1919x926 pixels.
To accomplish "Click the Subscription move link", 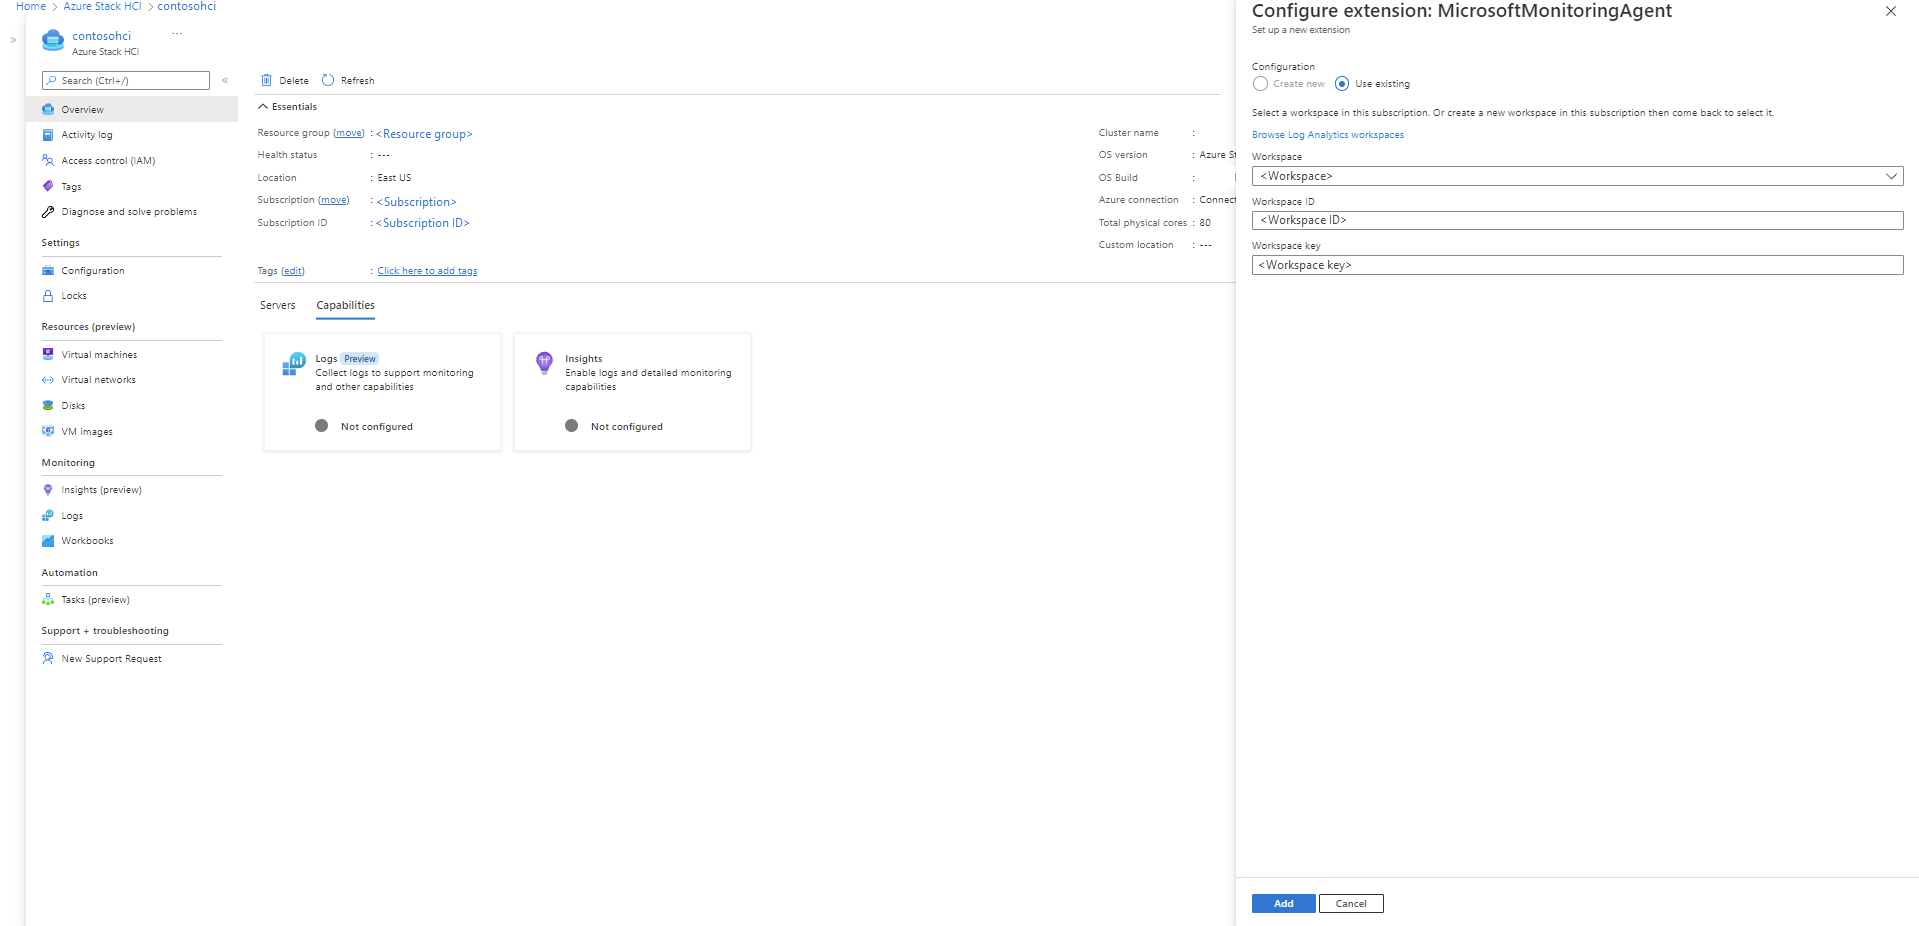I will tap(334, 200).
